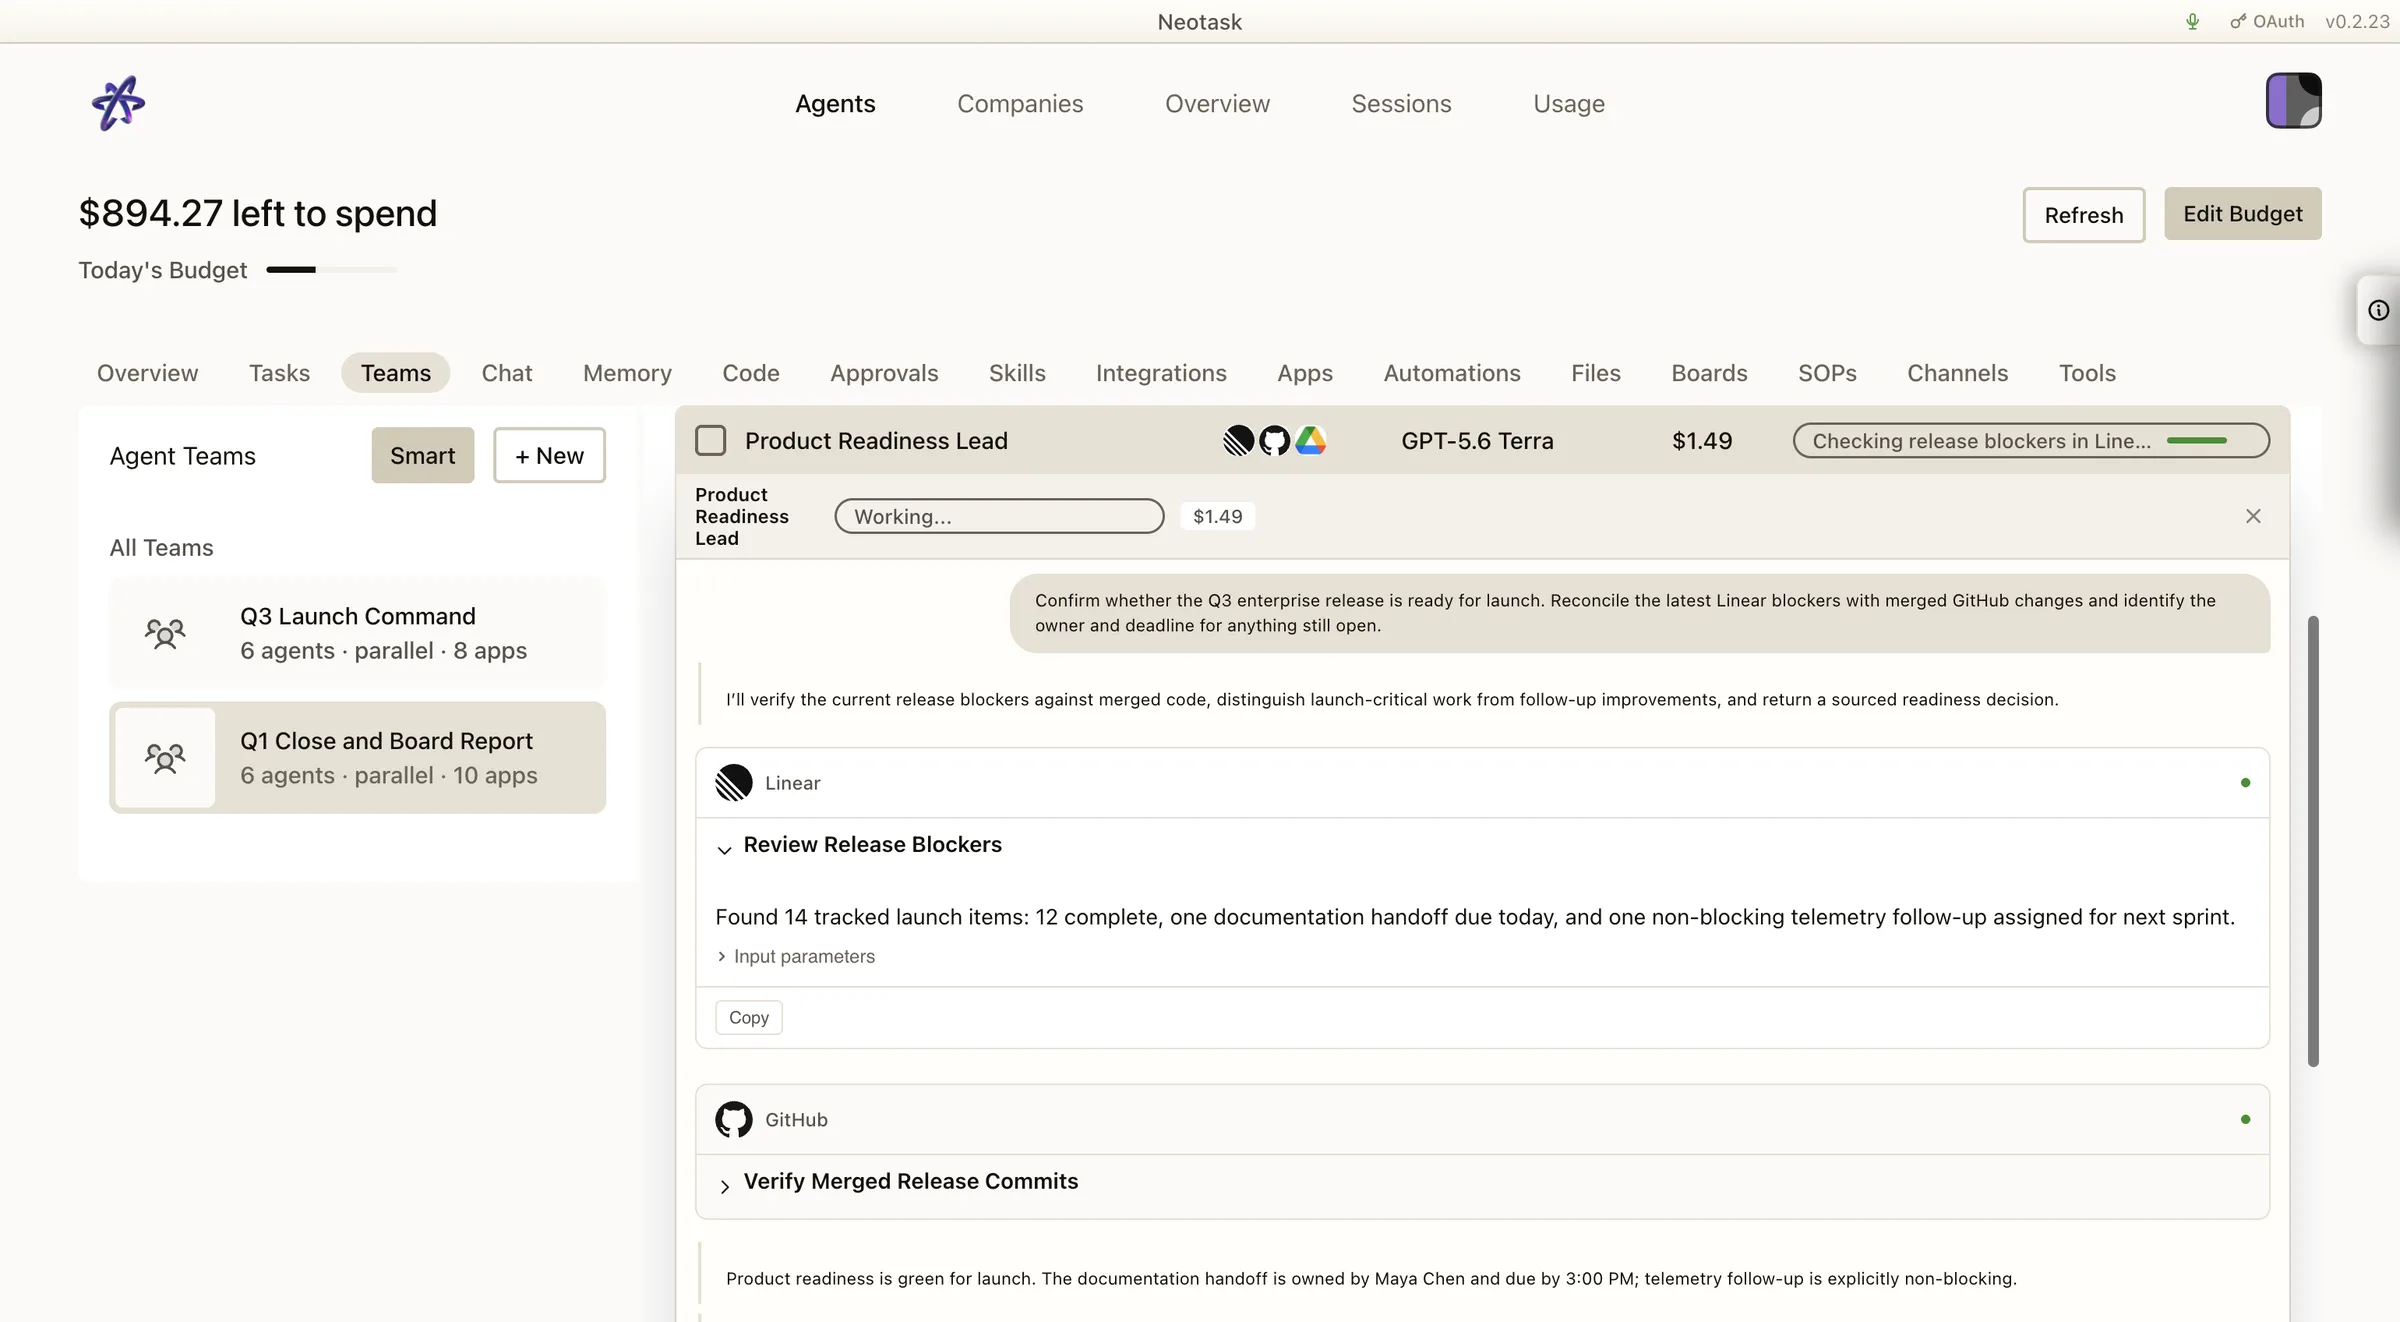2400x1322 pixels.
Task: Click Today's Budget progress bar
Action: coord(332,269)
